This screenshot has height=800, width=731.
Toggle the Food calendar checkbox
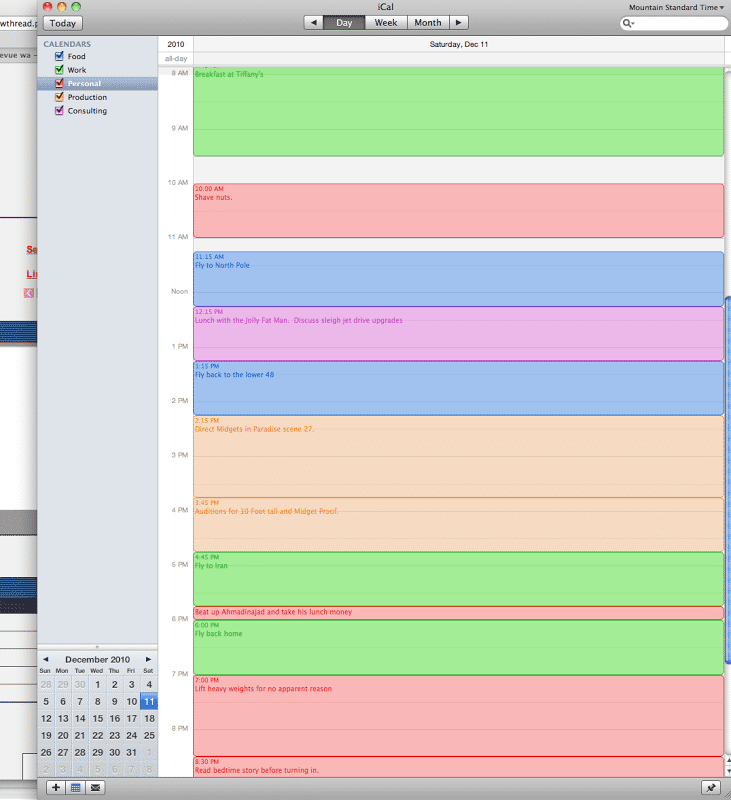(x=59, y=56)
